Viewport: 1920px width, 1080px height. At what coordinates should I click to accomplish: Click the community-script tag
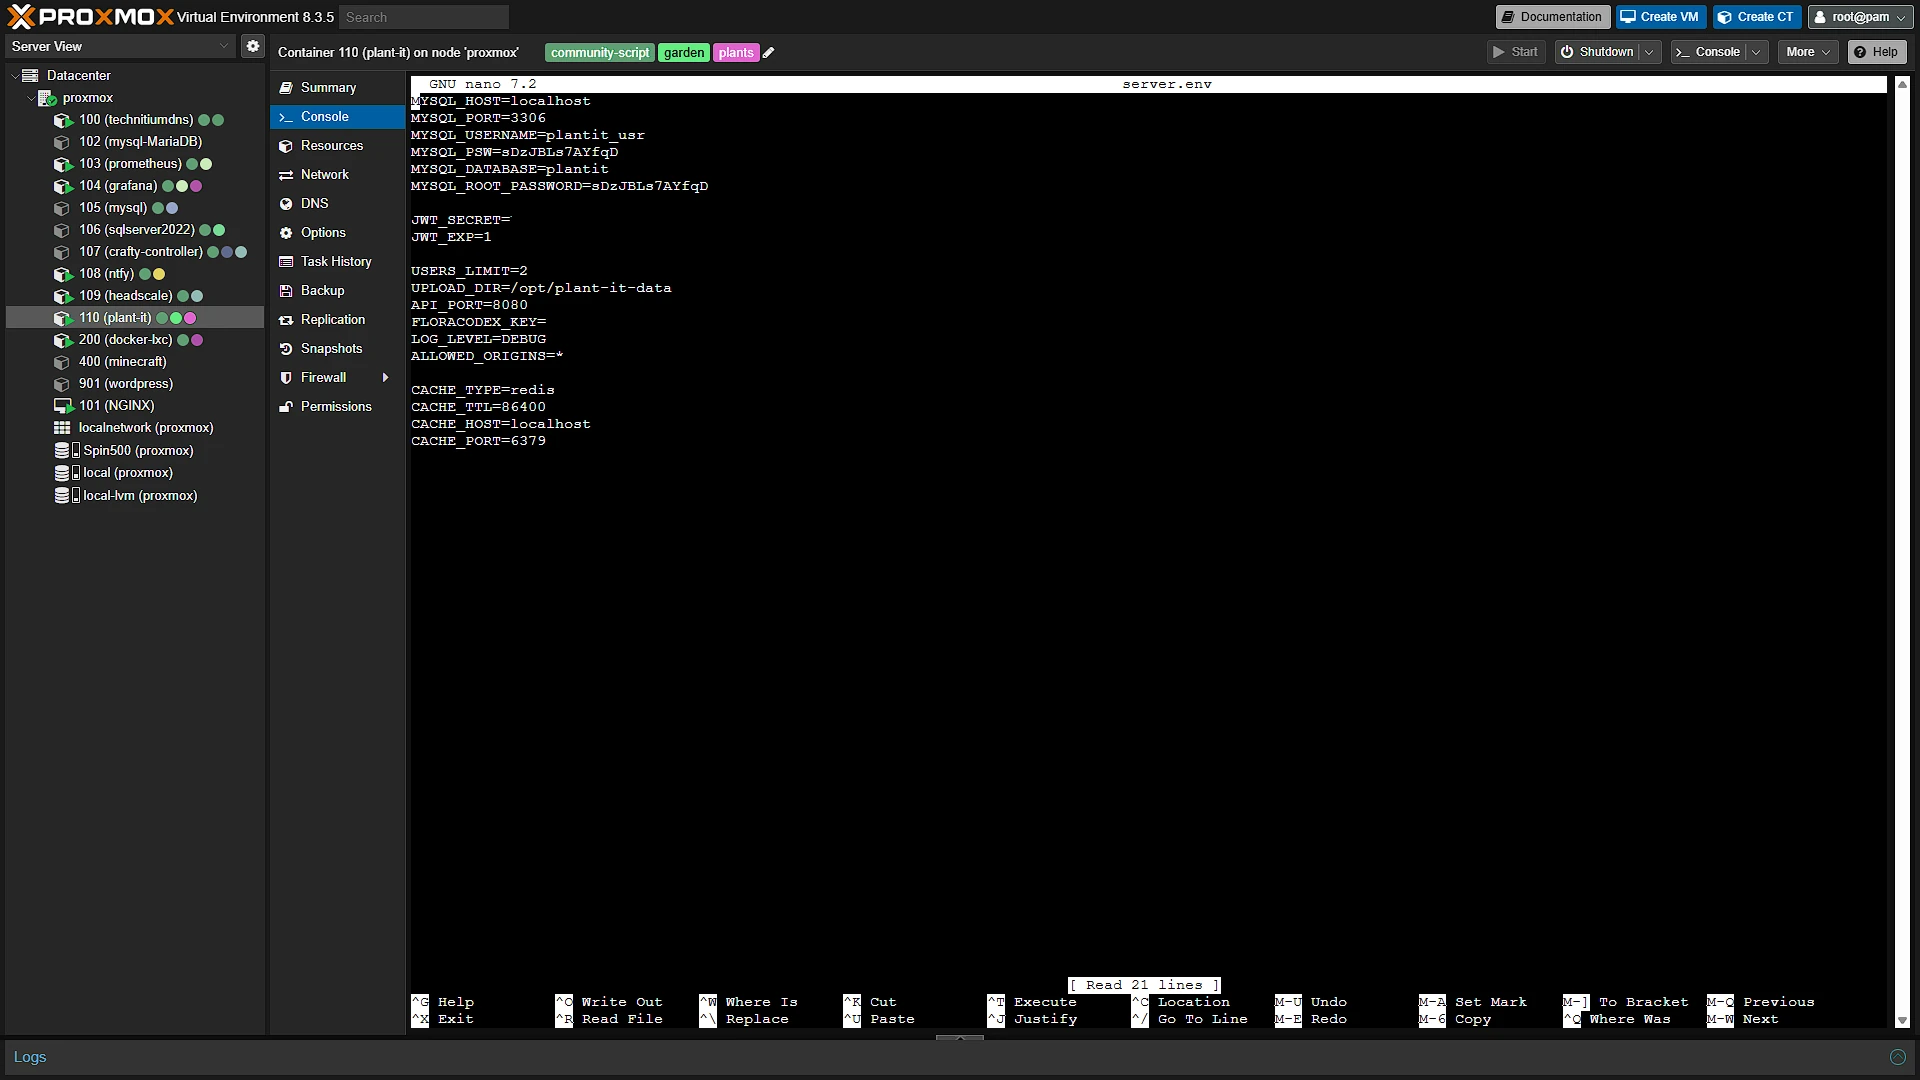coord(600,53)
